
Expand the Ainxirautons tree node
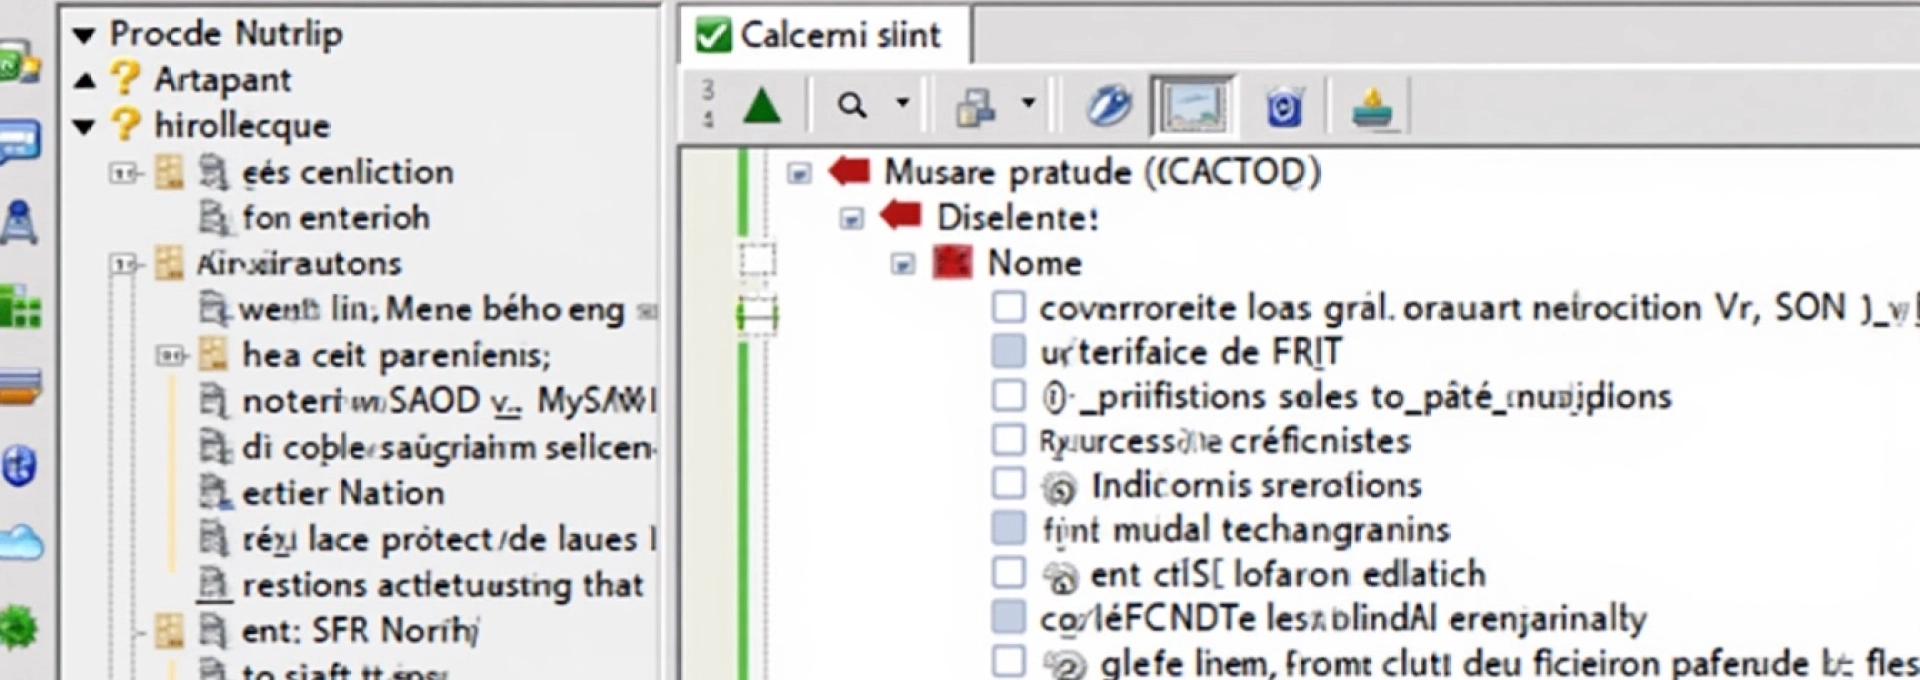pos(124,265)
